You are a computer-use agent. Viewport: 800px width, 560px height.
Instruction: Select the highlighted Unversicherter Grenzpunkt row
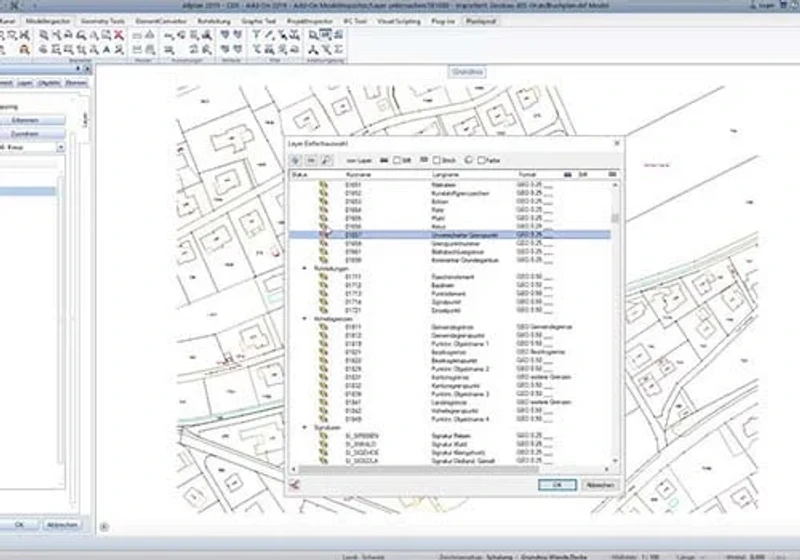coord(450,235)
